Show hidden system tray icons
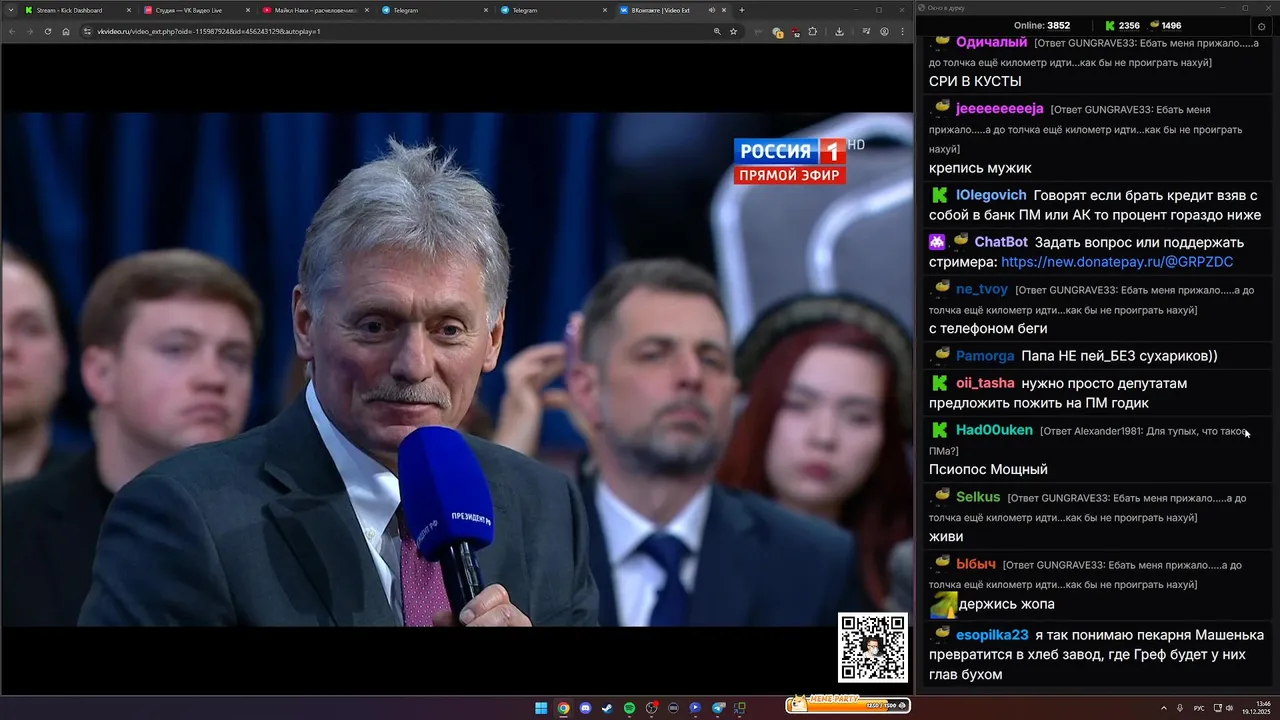Image resolution: width=1280 pixels, height=720 pixels. 1164,708
